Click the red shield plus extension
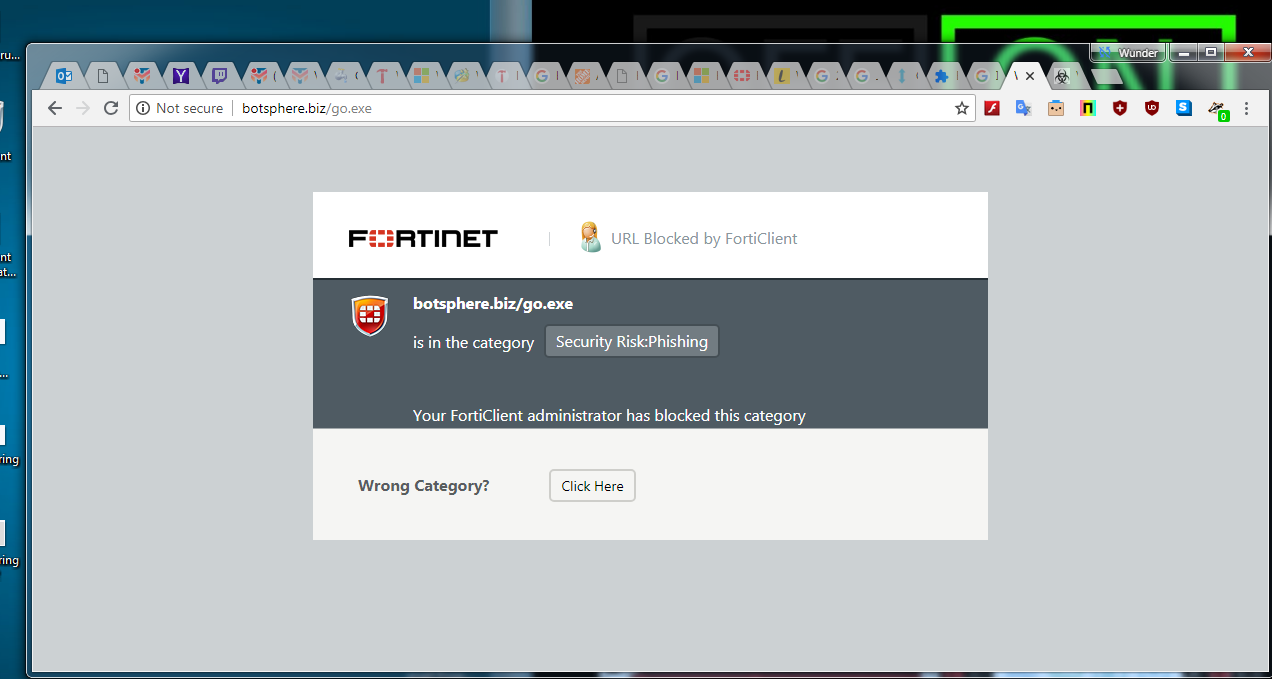Screen dimensions: 1272x679 pos(1120,108)
